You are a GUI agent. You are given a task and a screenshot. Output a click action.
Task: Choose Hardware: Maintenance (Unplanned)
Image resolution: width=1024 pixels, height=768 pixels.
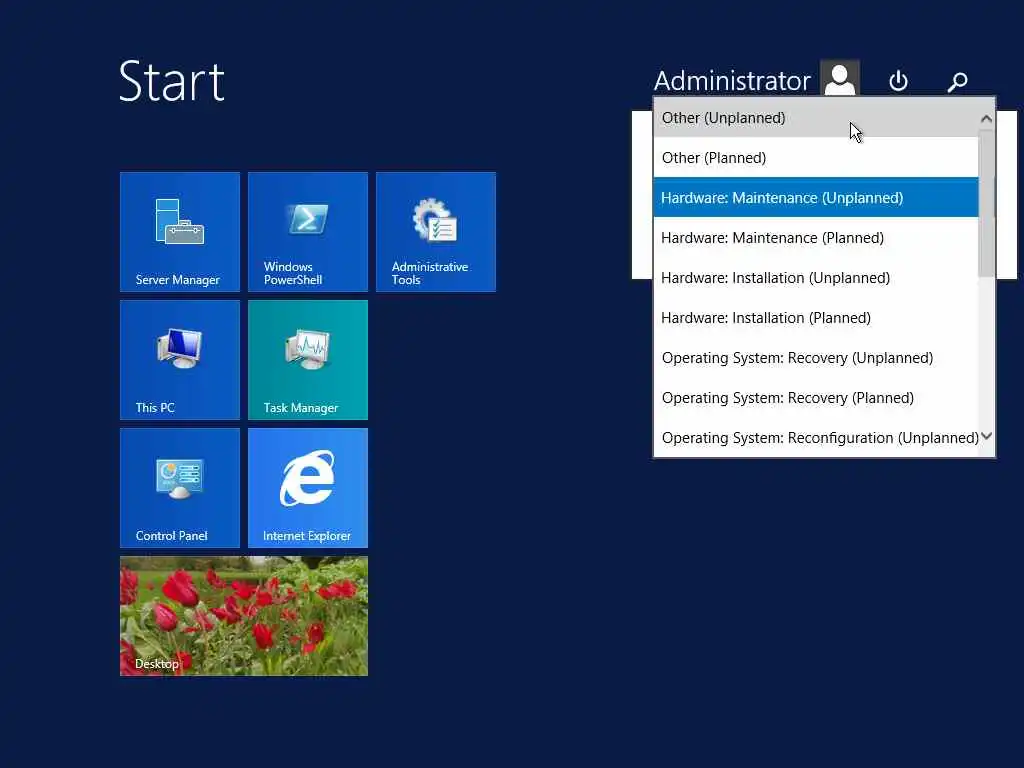816,197
